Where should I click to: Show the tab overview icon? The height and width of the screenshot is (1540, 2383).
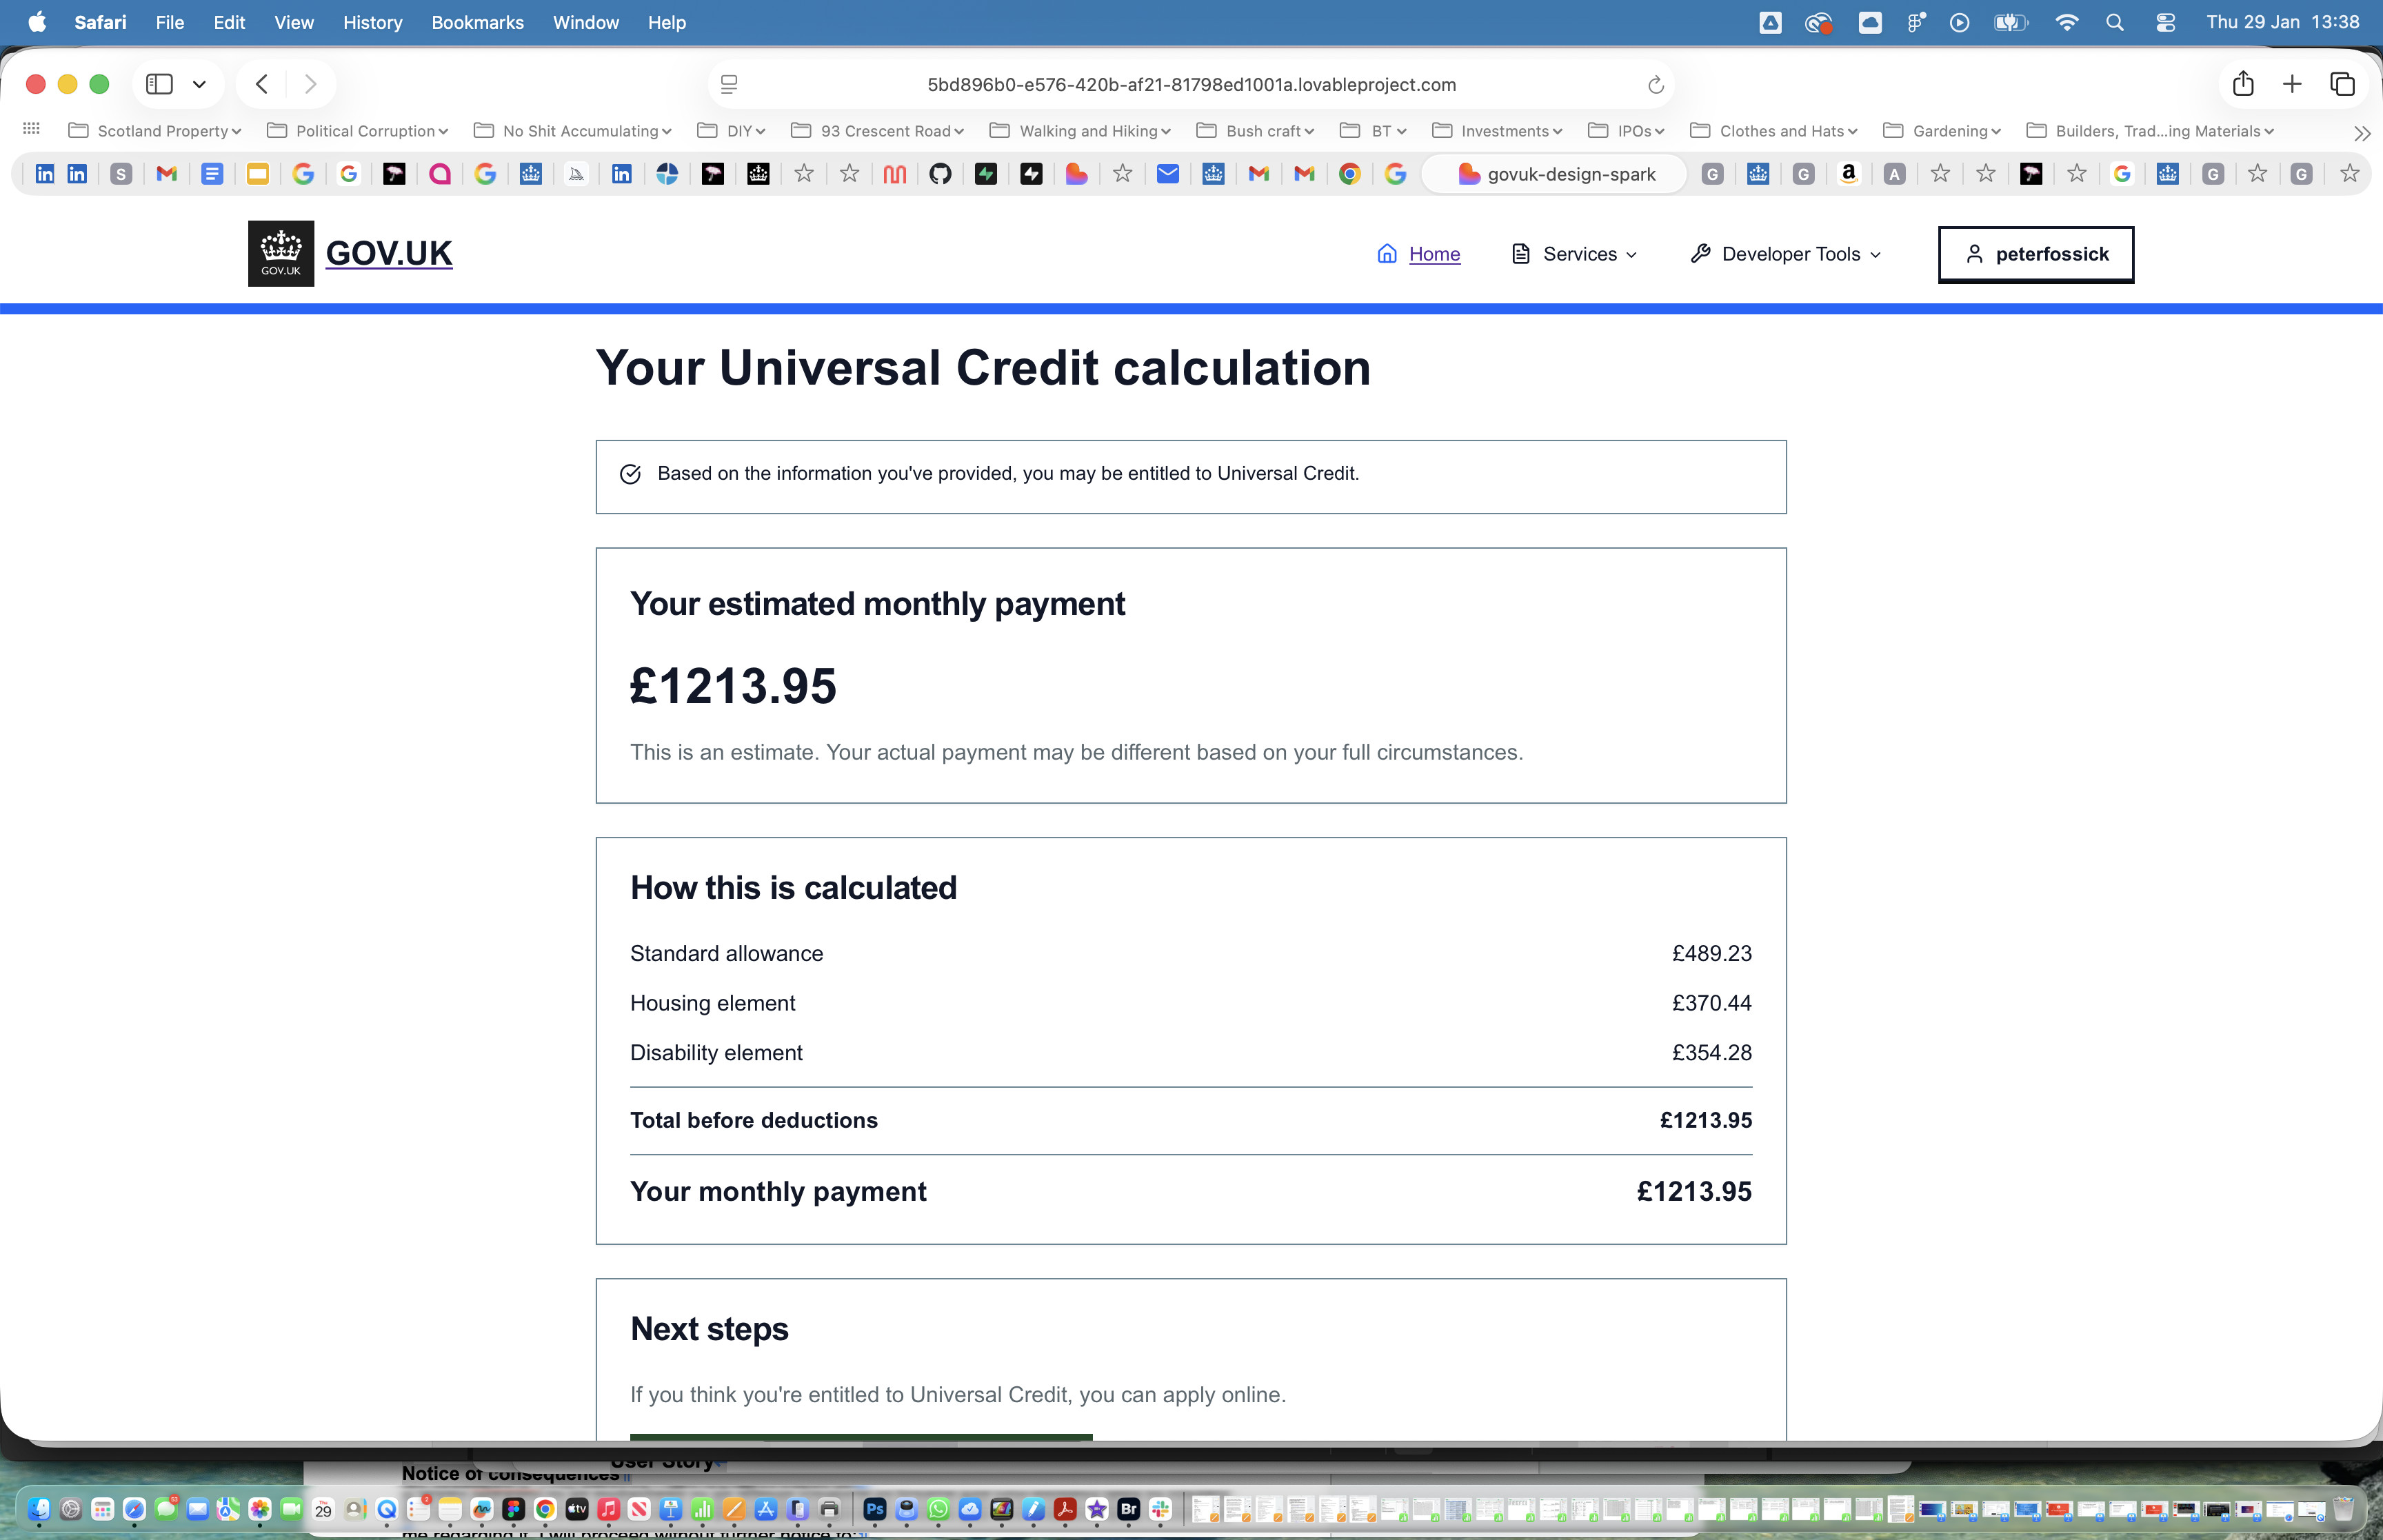2342,84
